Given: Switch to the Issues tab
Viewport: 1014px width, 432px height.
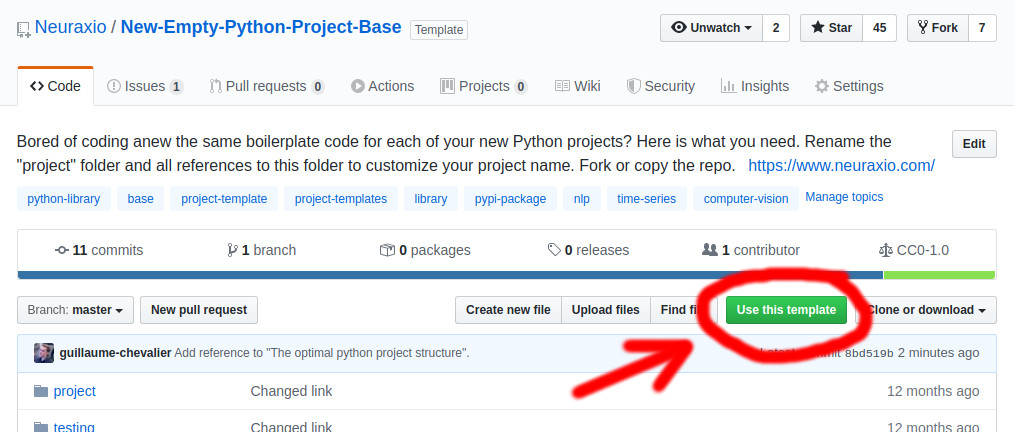Looking at the screenshot, I should (144, 86).
